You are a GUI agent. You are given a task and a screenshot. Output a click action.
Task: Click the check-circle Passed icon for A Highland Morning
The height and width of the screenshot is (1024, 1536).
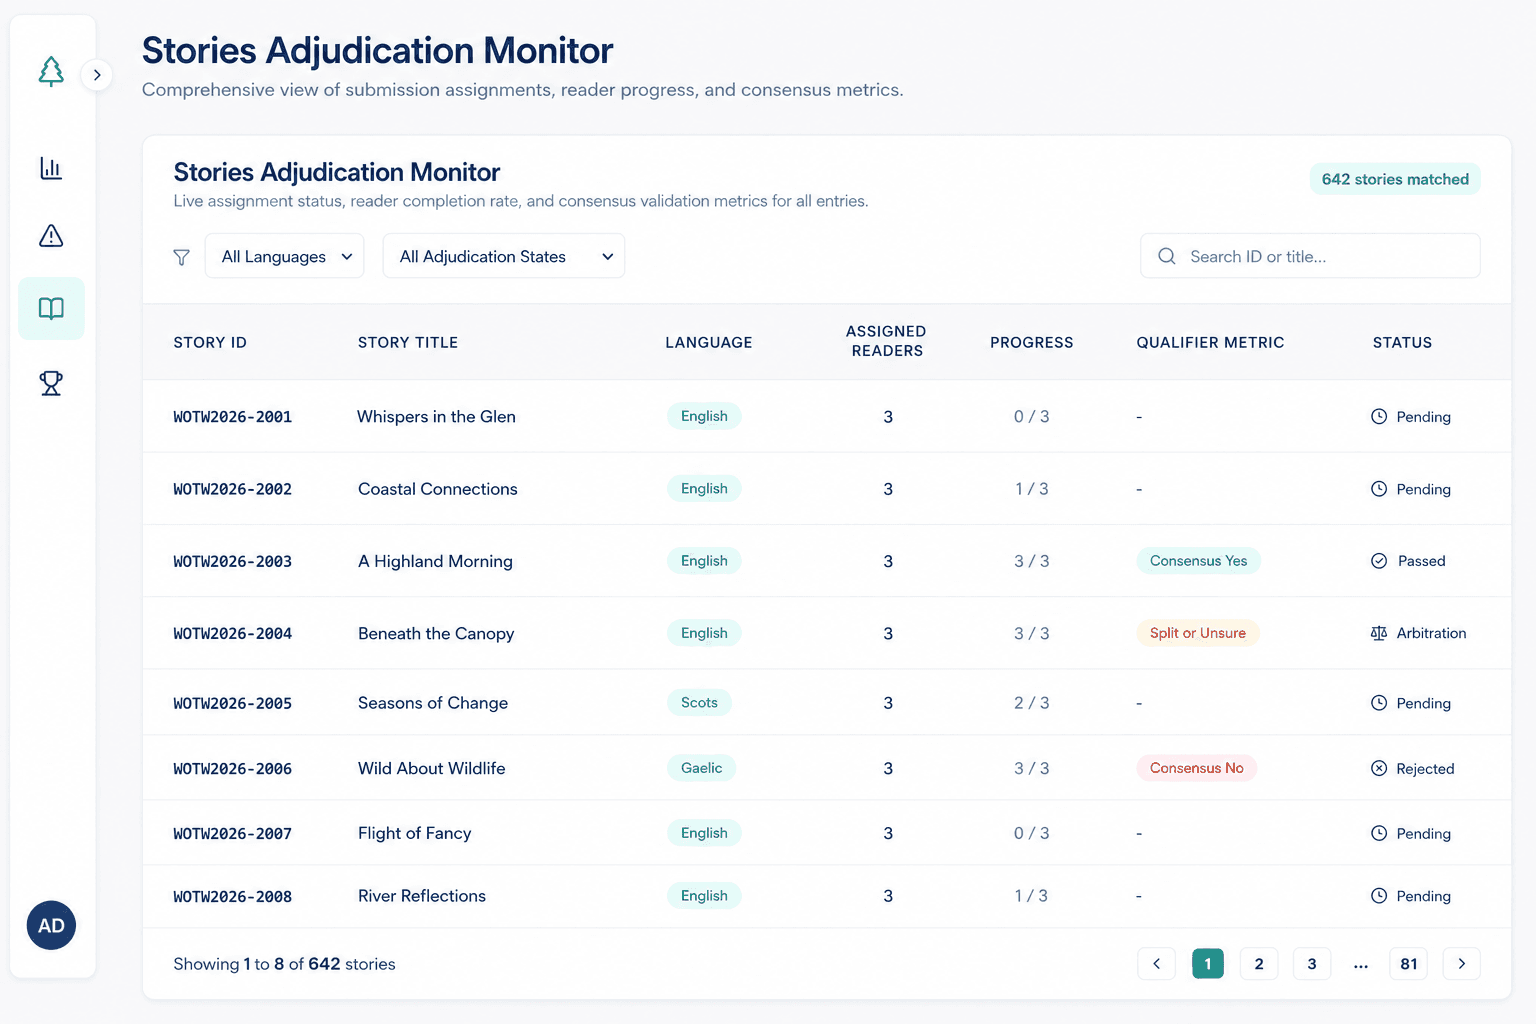click(x=1379, y=561)
